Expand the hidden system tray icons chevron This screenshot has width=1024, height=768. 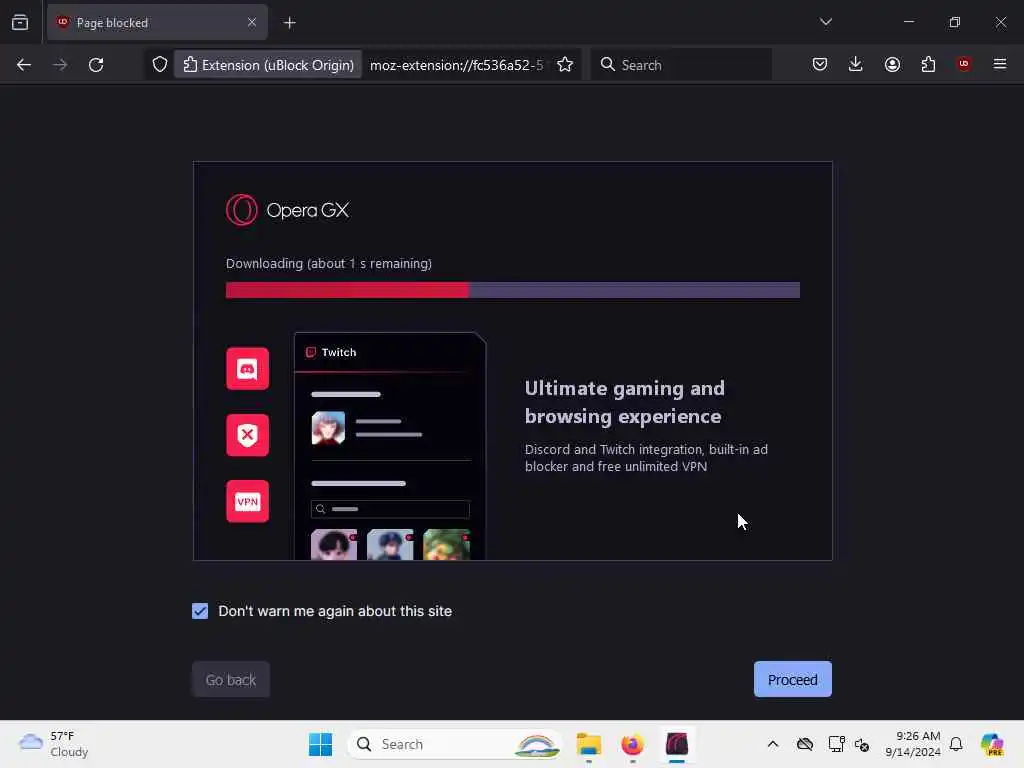tap(773, 744)
